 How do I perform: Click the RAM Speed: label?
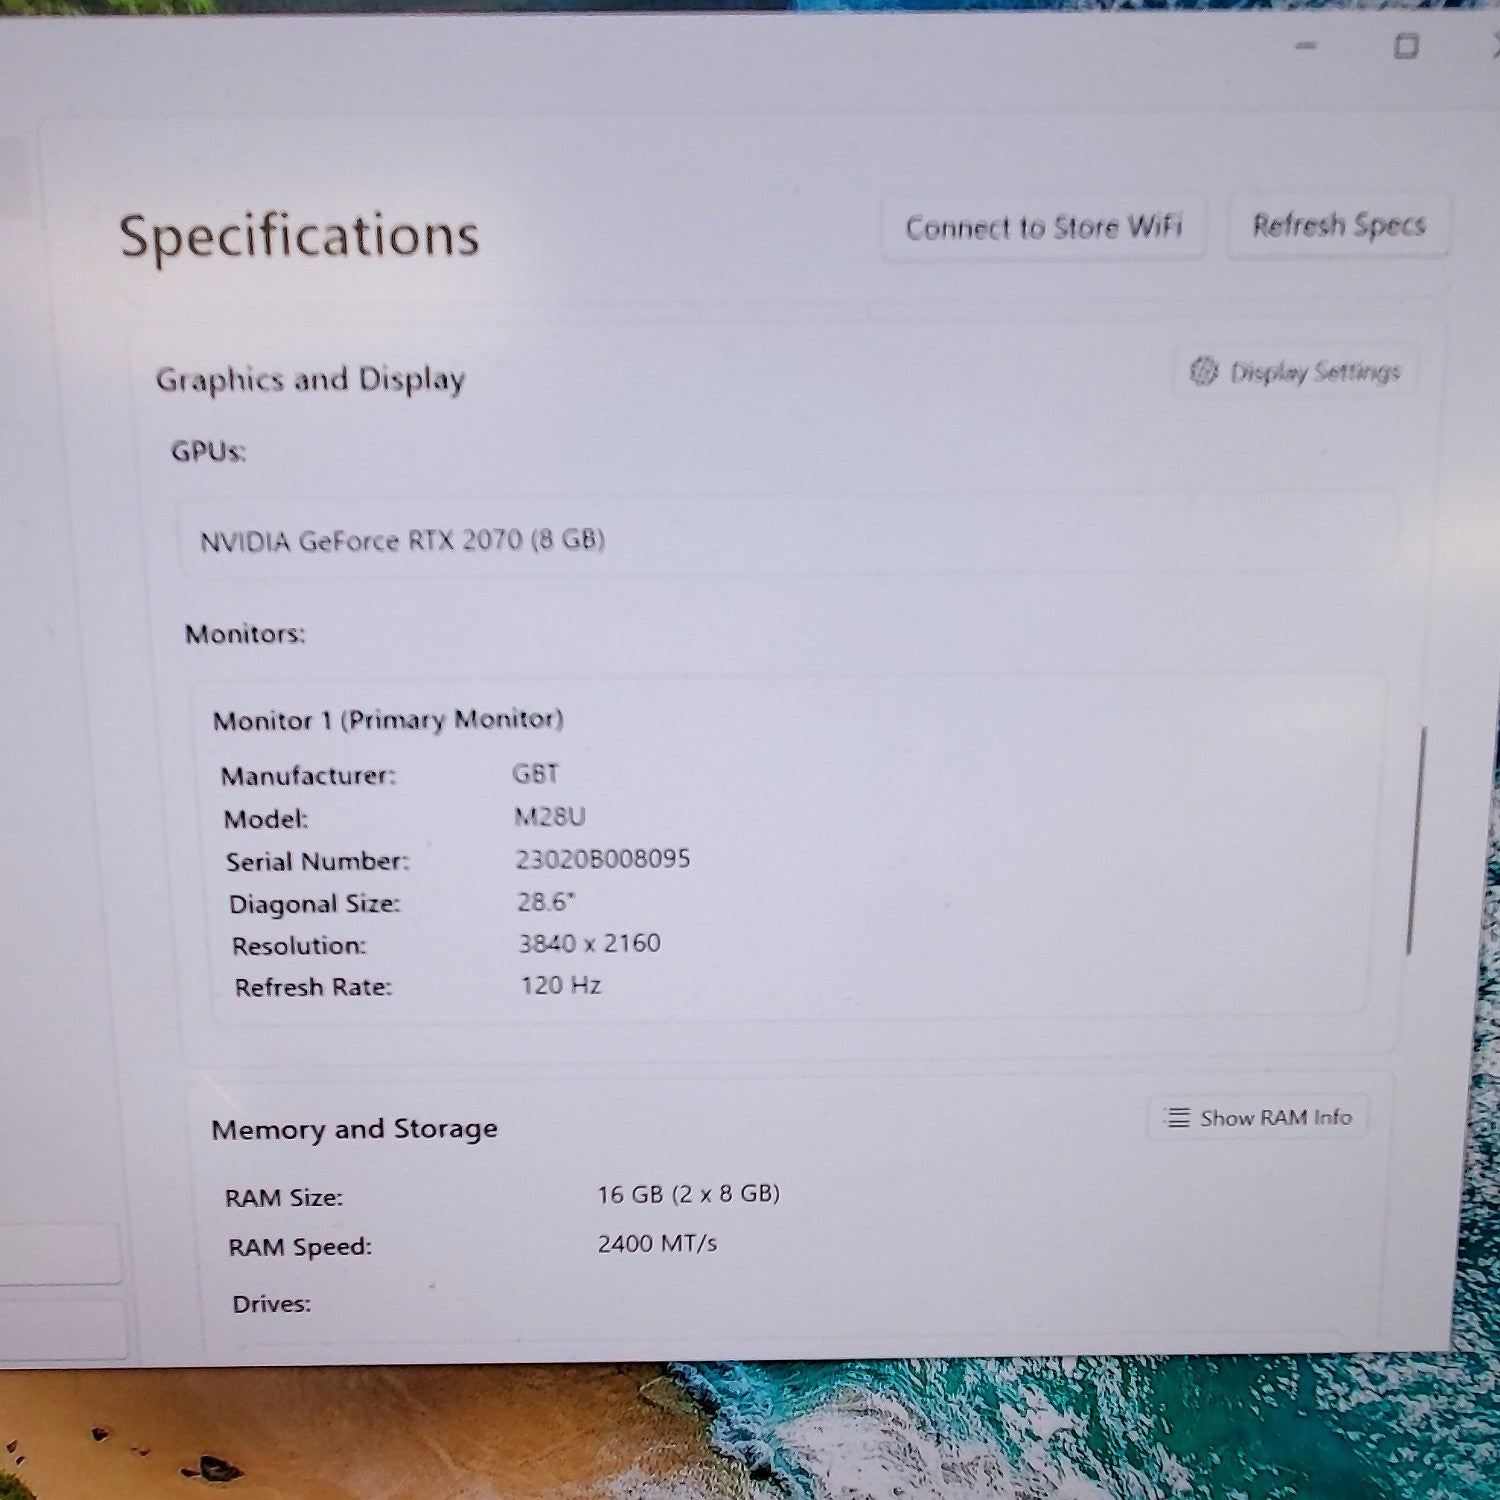(x=299, y=1248)
